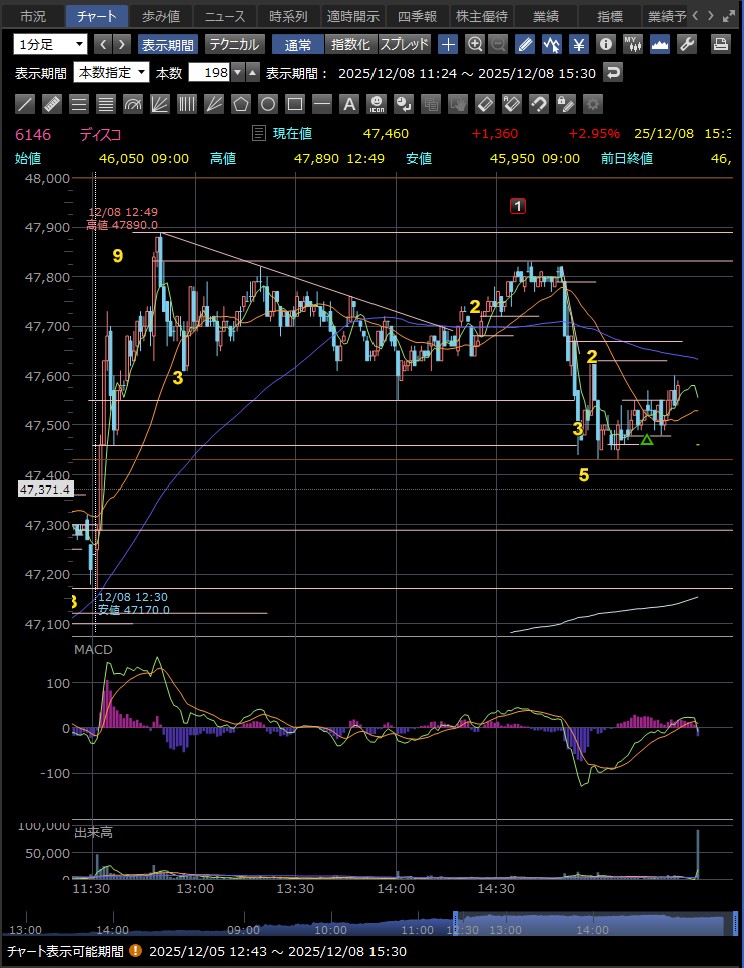Image resolution: width=744 pixels, height=968 pixels.
Task: Open chart settings with the wrench icon
Action: point(686,44)
